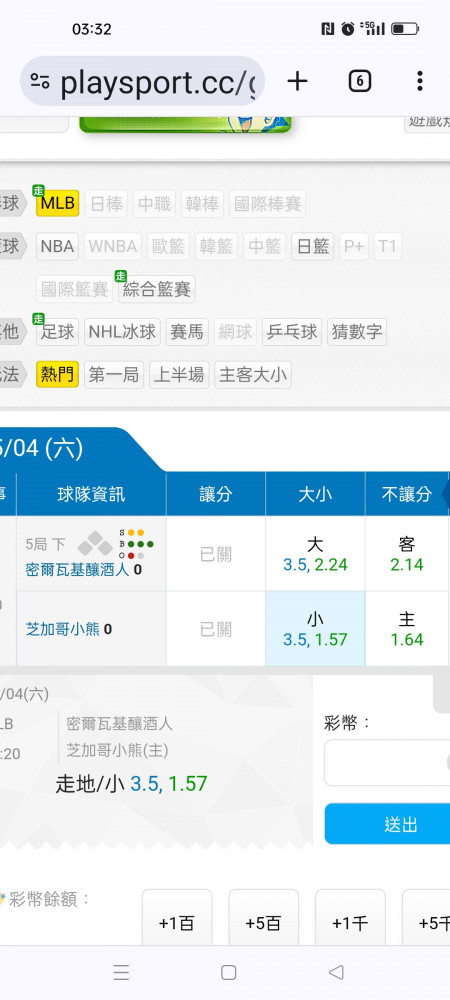Choose the 熱門 play type
The image size is (450, 1000).
point(57,375)
